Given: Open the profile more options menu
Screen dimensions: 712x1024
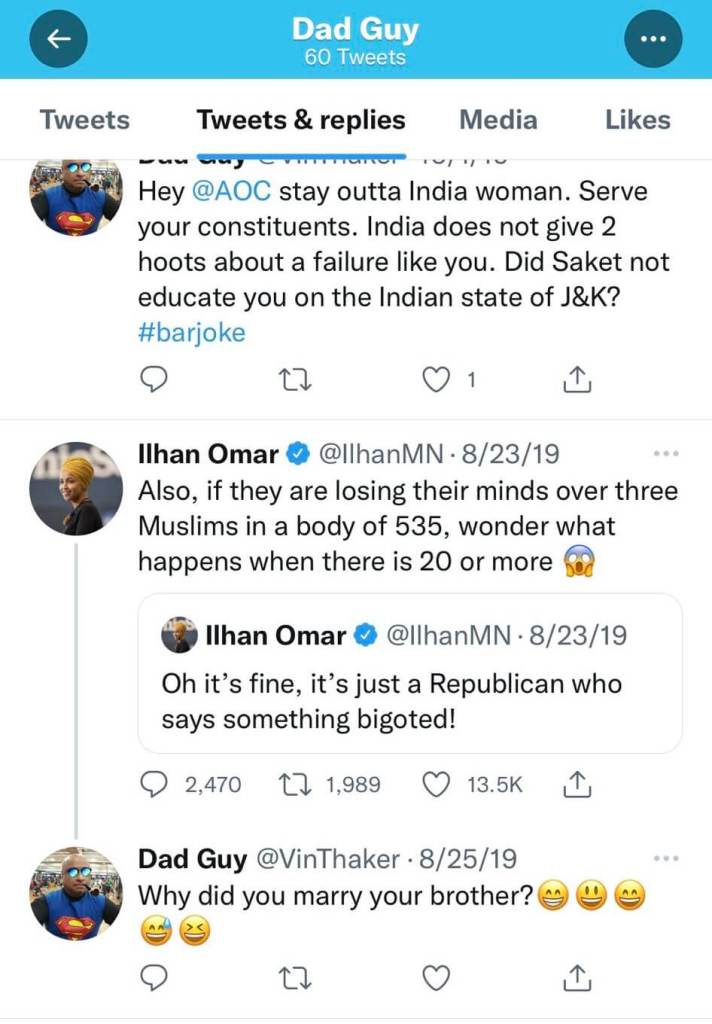Looking at the screenshot, I should (652, 38).
